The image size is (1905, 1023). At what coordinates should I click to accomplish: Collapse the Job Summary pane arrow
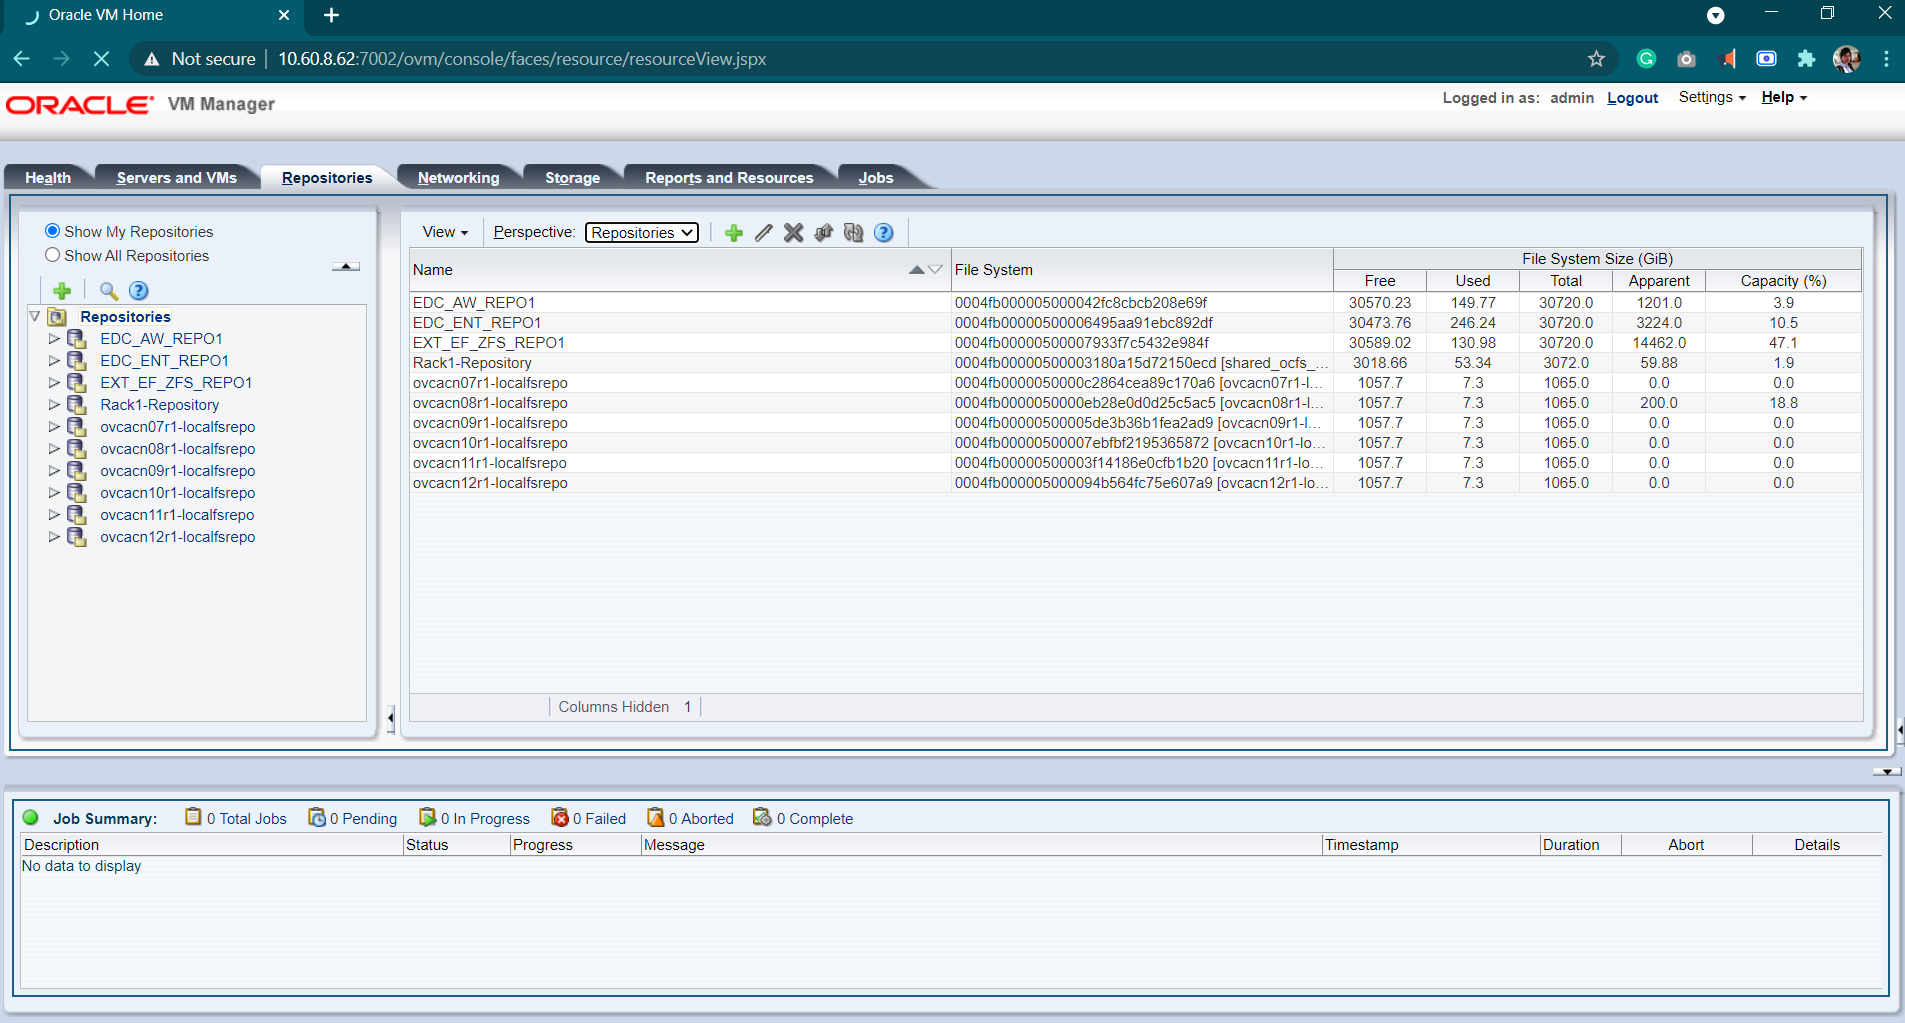coord(1886,772)
